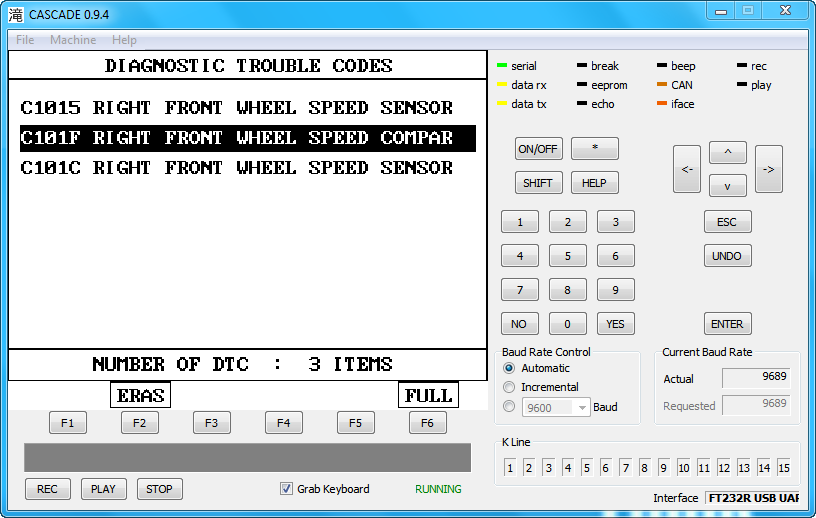
Task: Click keypad digit 0
Action: point(568,324)
